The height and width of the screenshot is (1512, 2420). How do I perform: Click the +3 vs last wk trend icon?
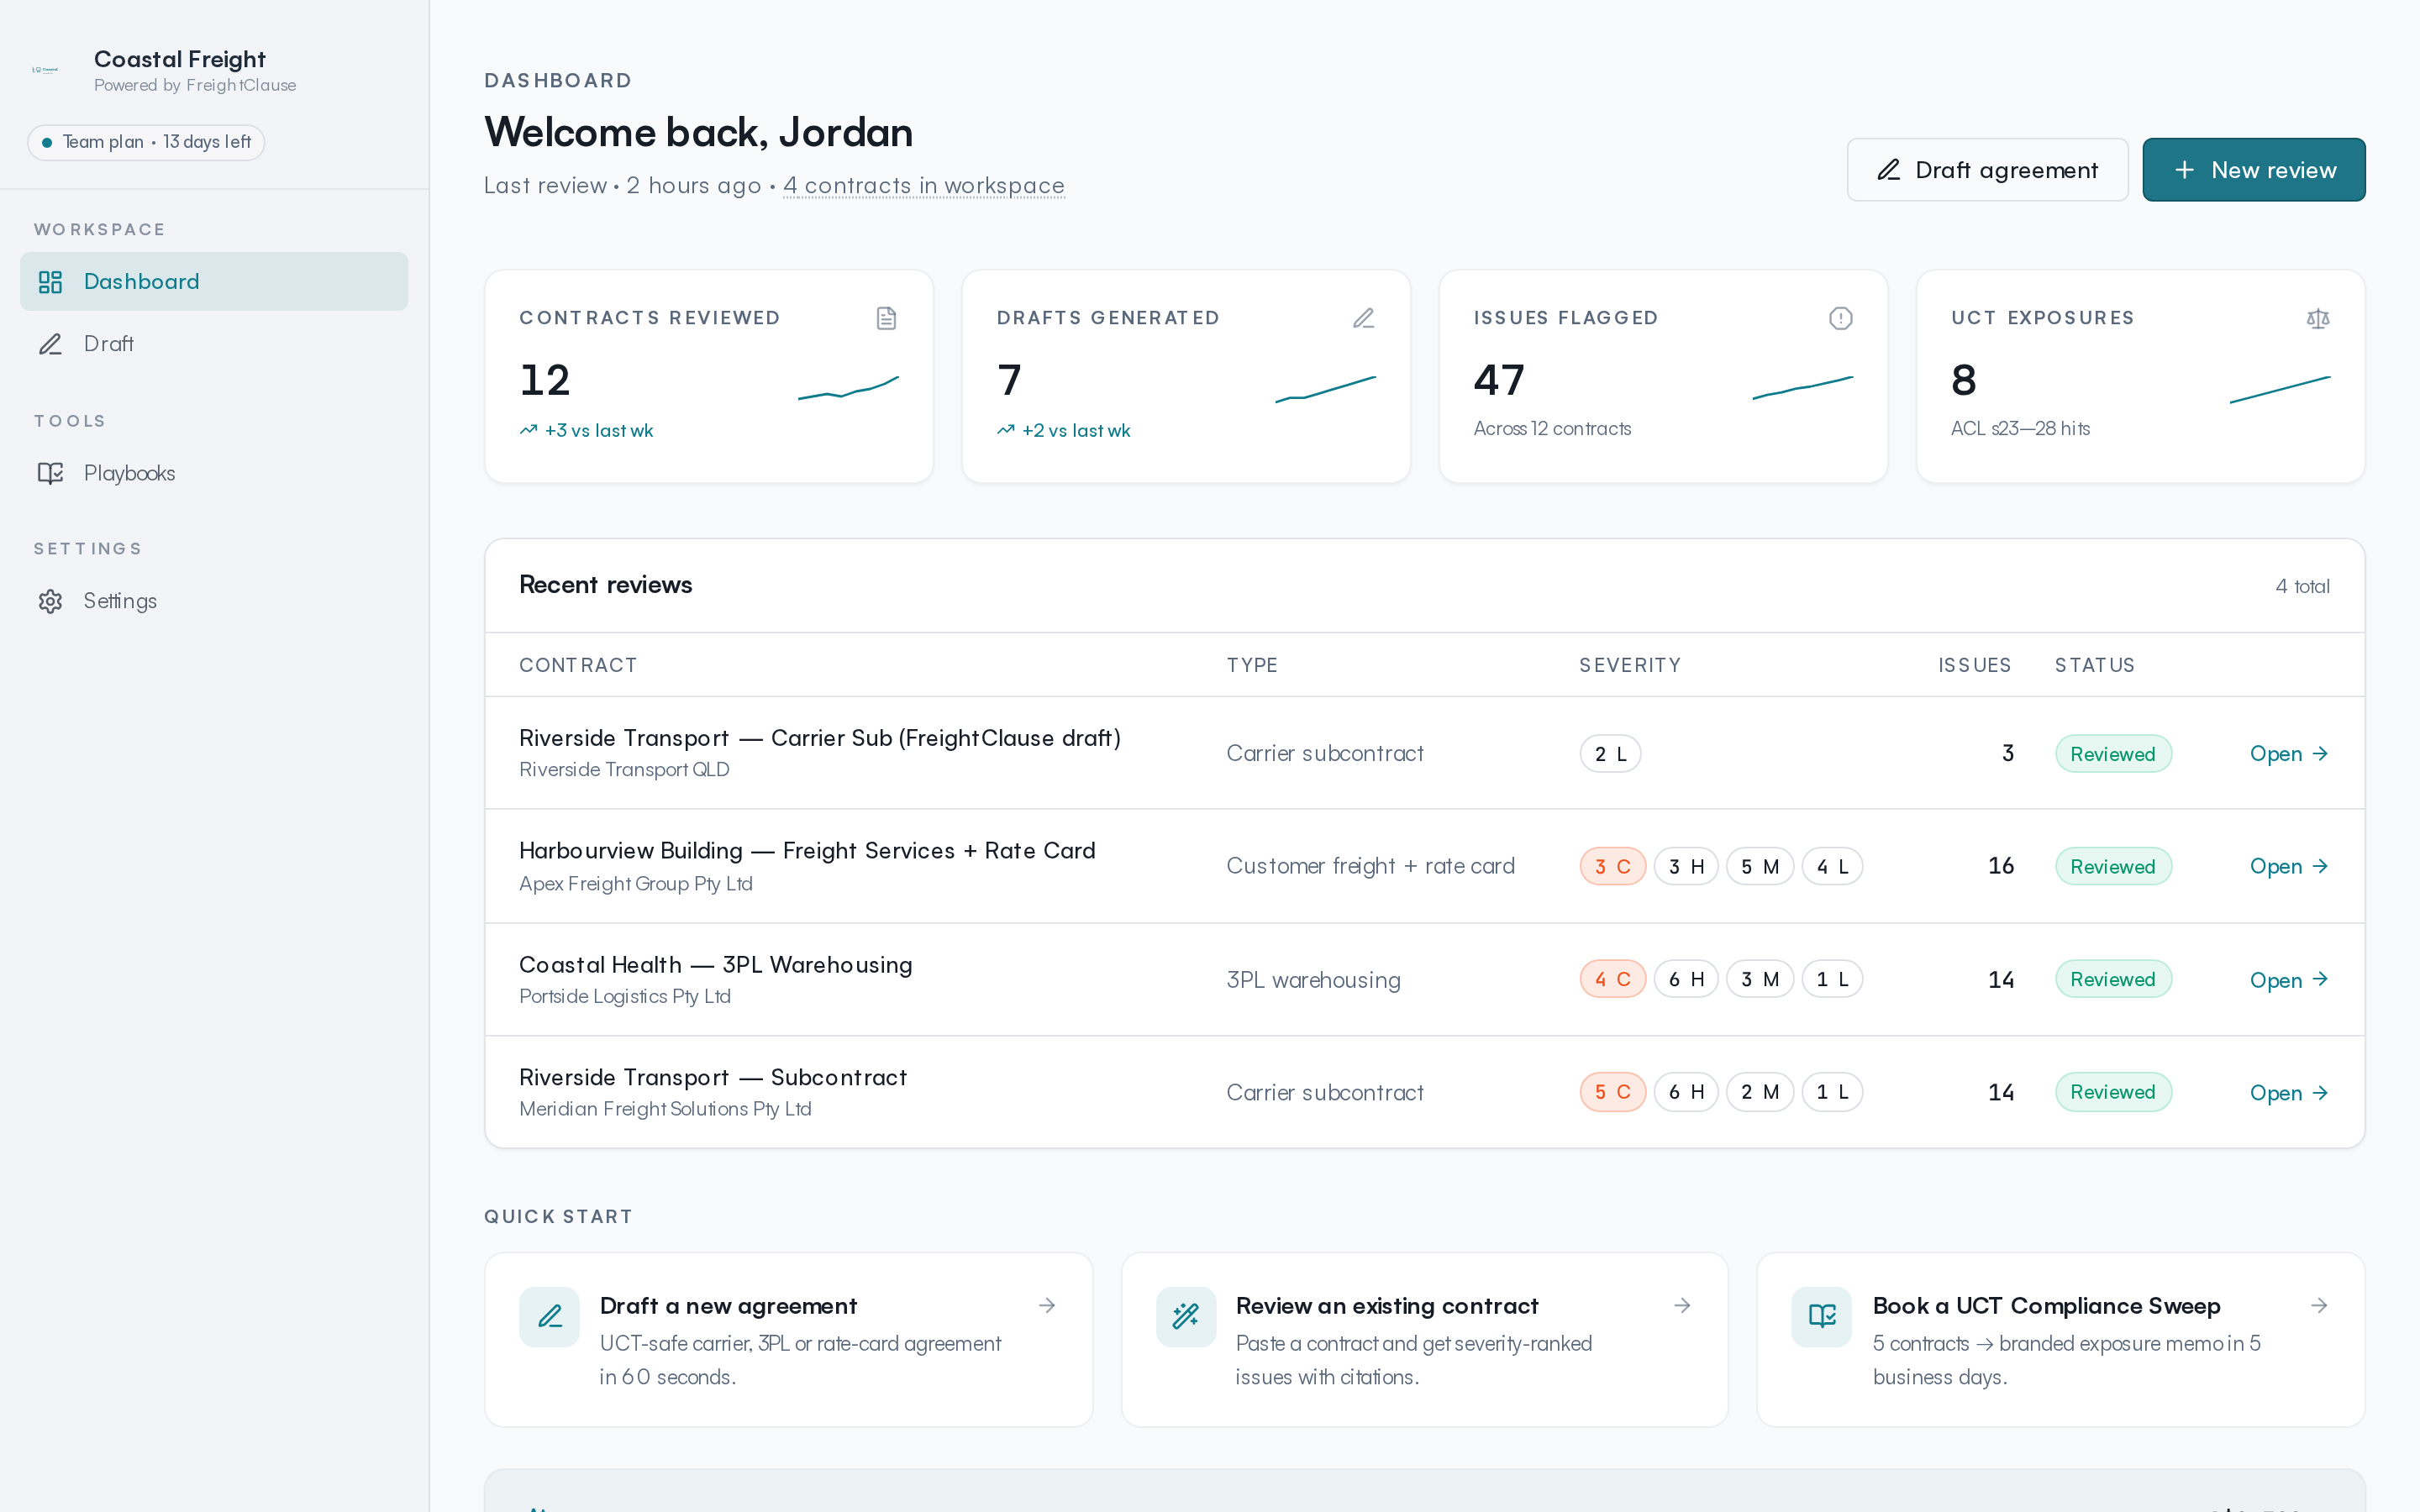528,430
